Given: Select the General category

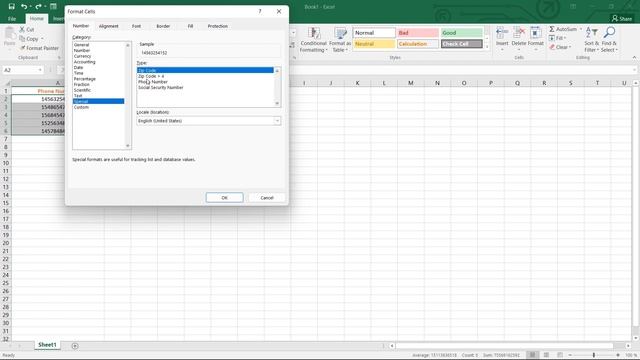Looking at the screenshot, I should point(82,45).
